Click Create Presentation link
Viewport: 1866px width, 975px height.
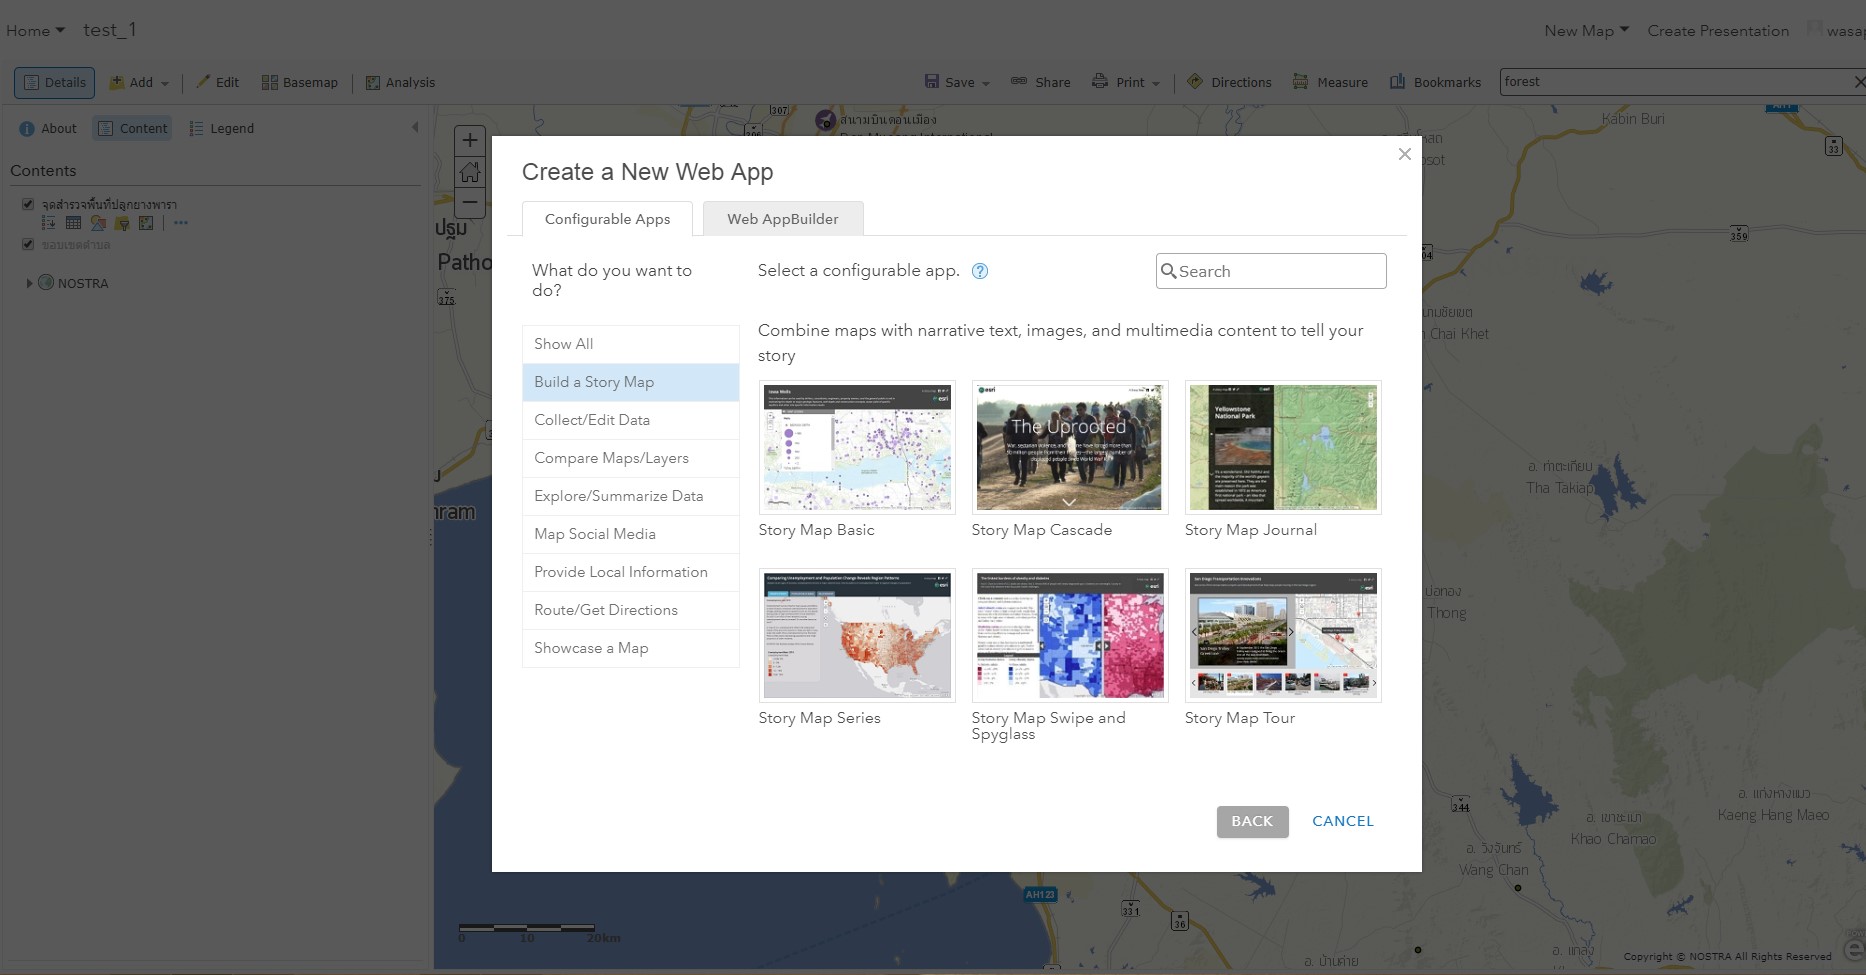[x=1718, y=31]
